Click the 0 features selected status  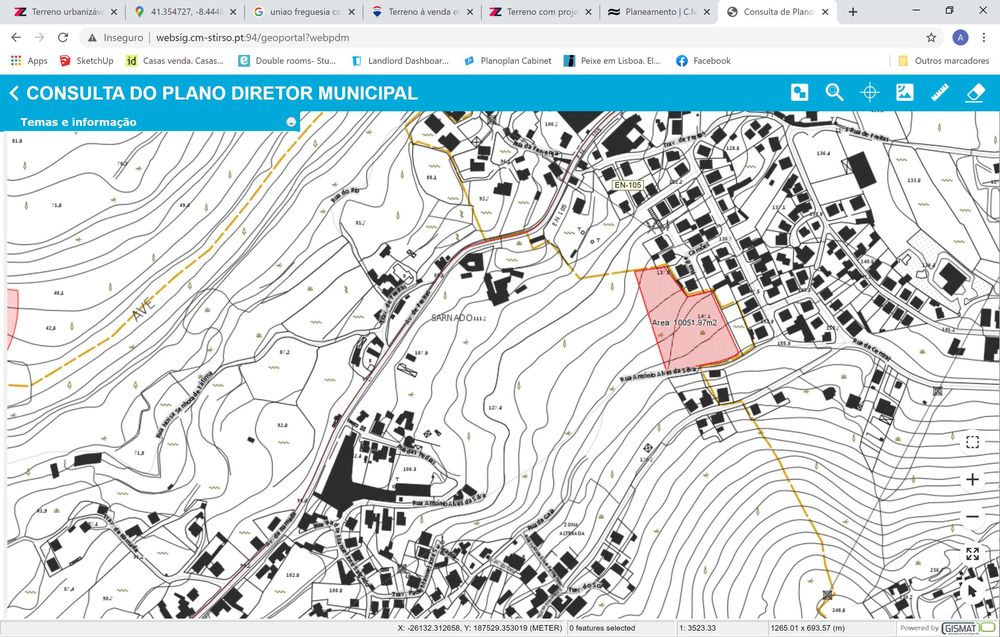click(602, 628)
